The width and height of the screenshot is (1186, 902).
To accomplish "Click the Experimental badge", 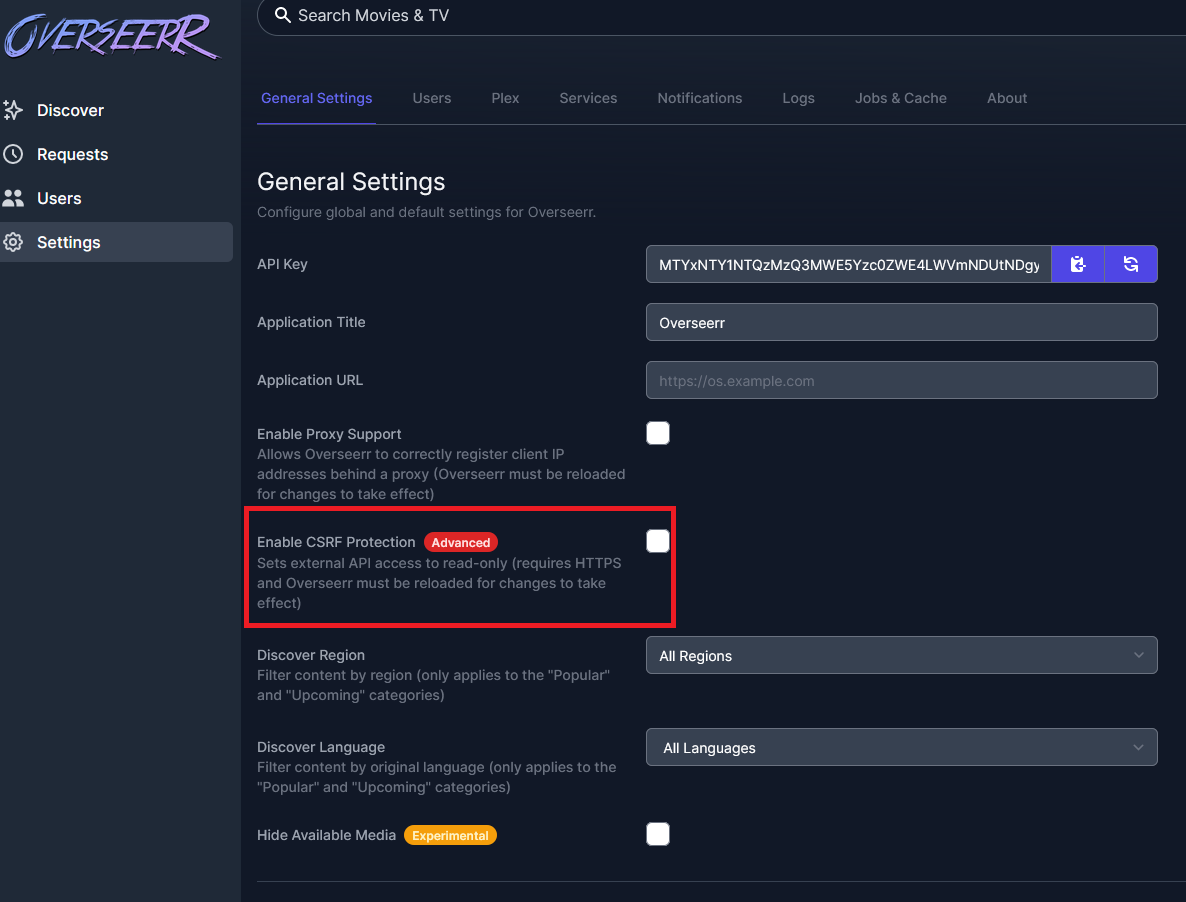I will point(450,835).
